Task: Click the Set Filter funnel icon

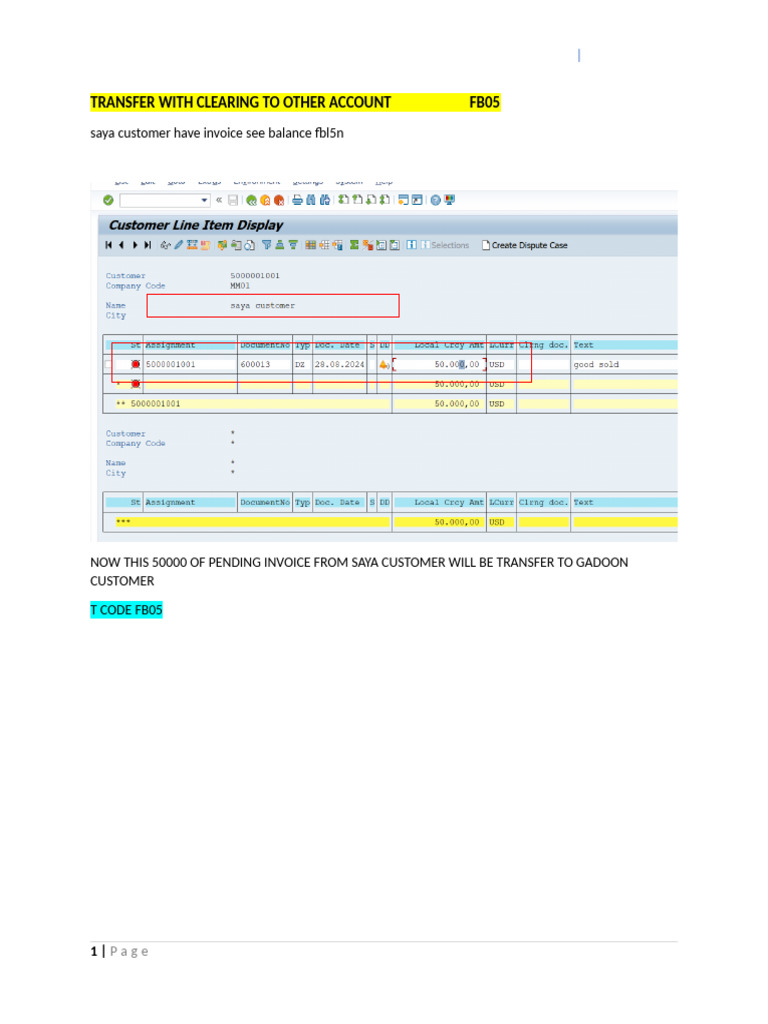Action: tap(266, 245)
